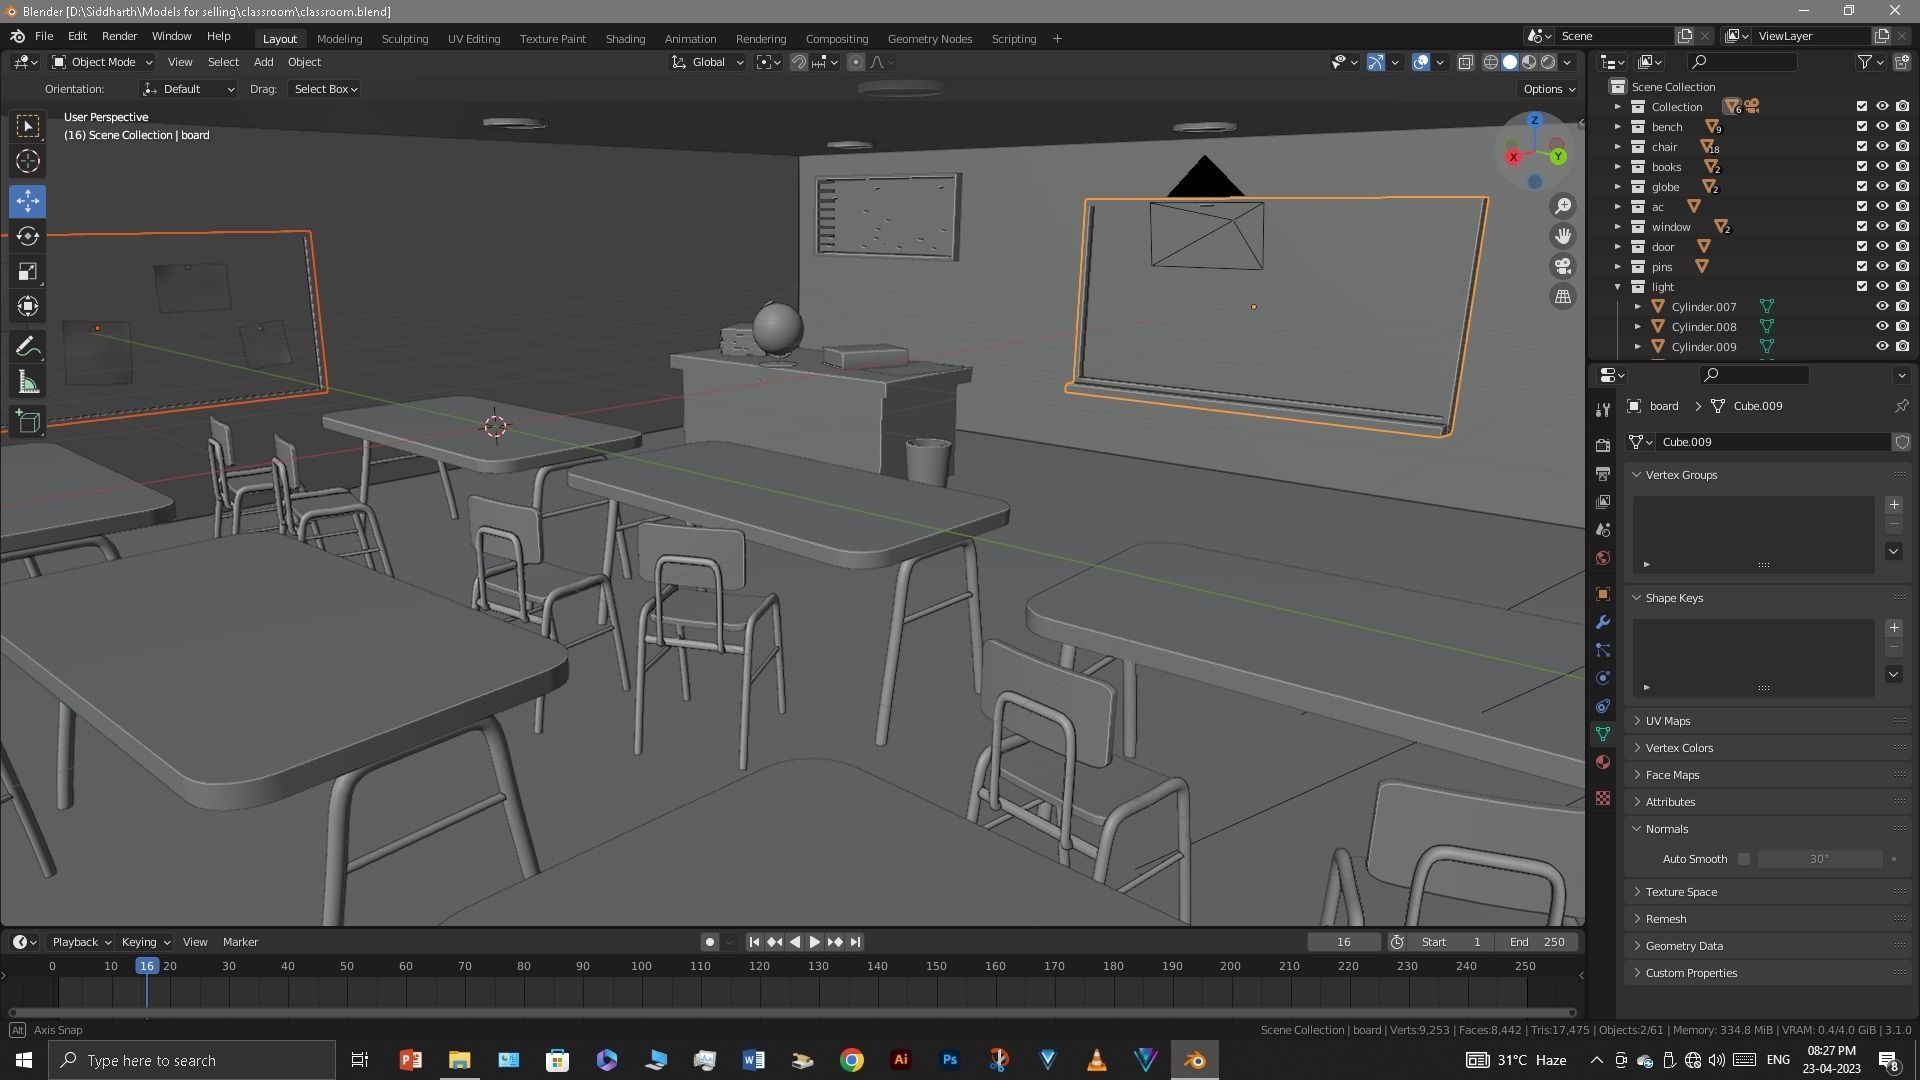Switch to the Geometry Nodes workspace

pos(929,39)
